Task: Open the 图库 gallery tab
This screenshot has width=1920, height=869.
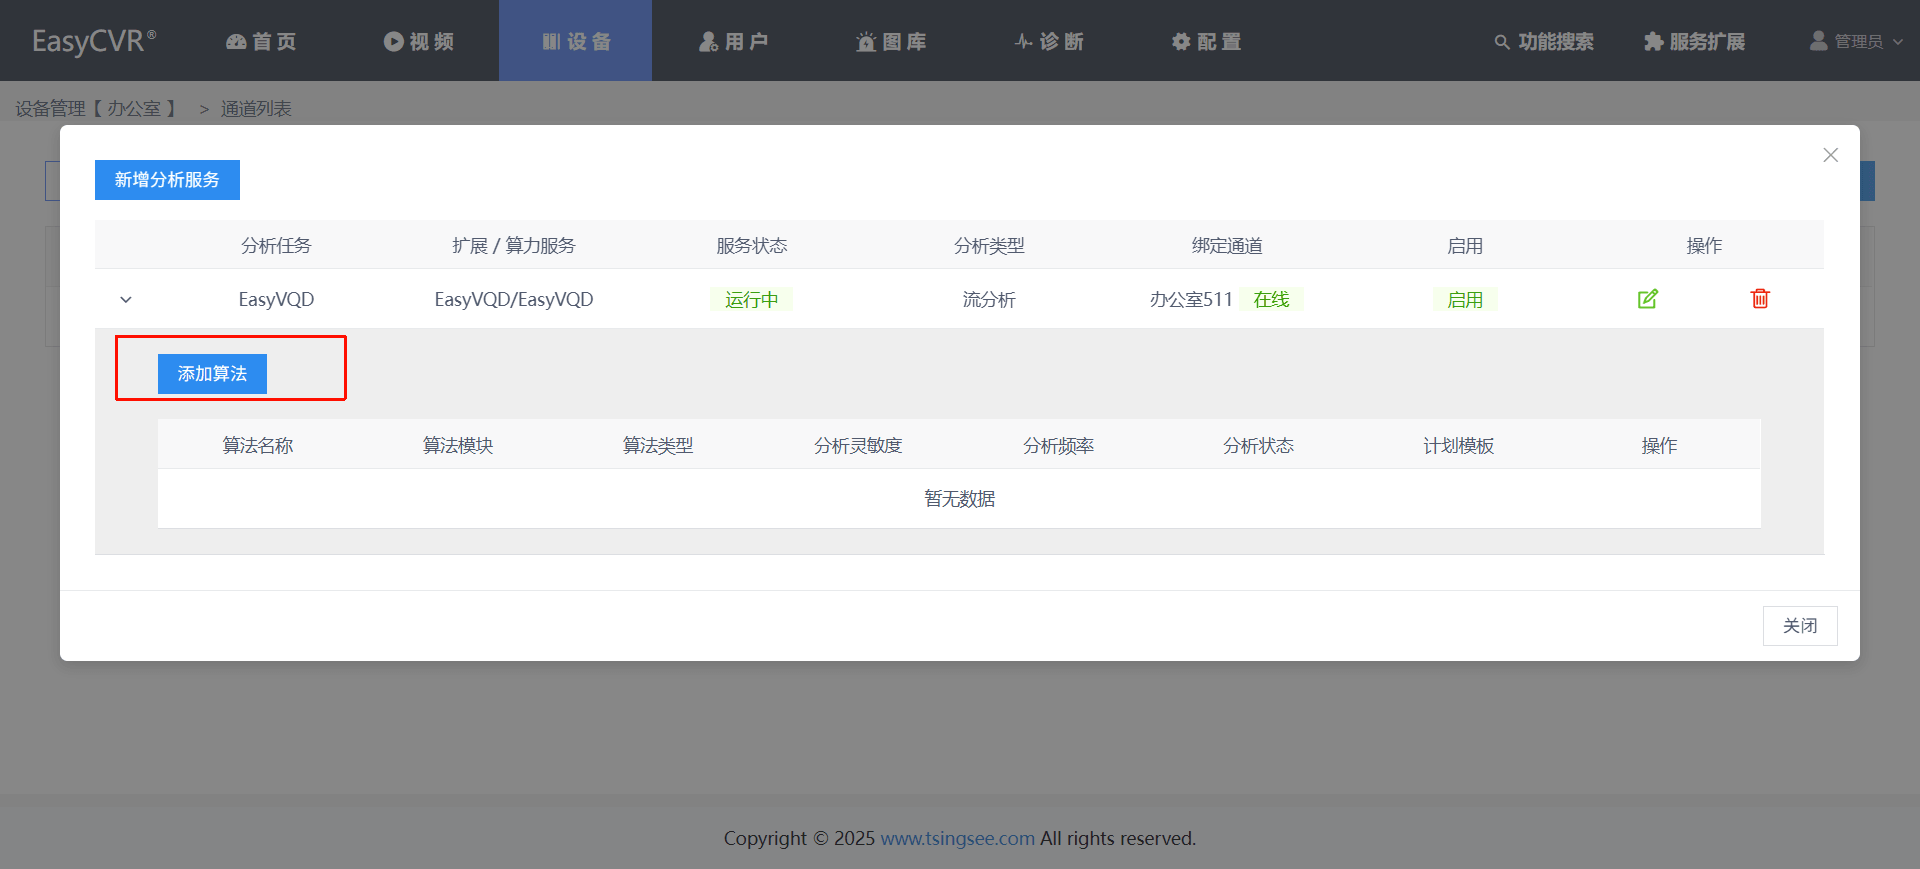Action: 891,41
